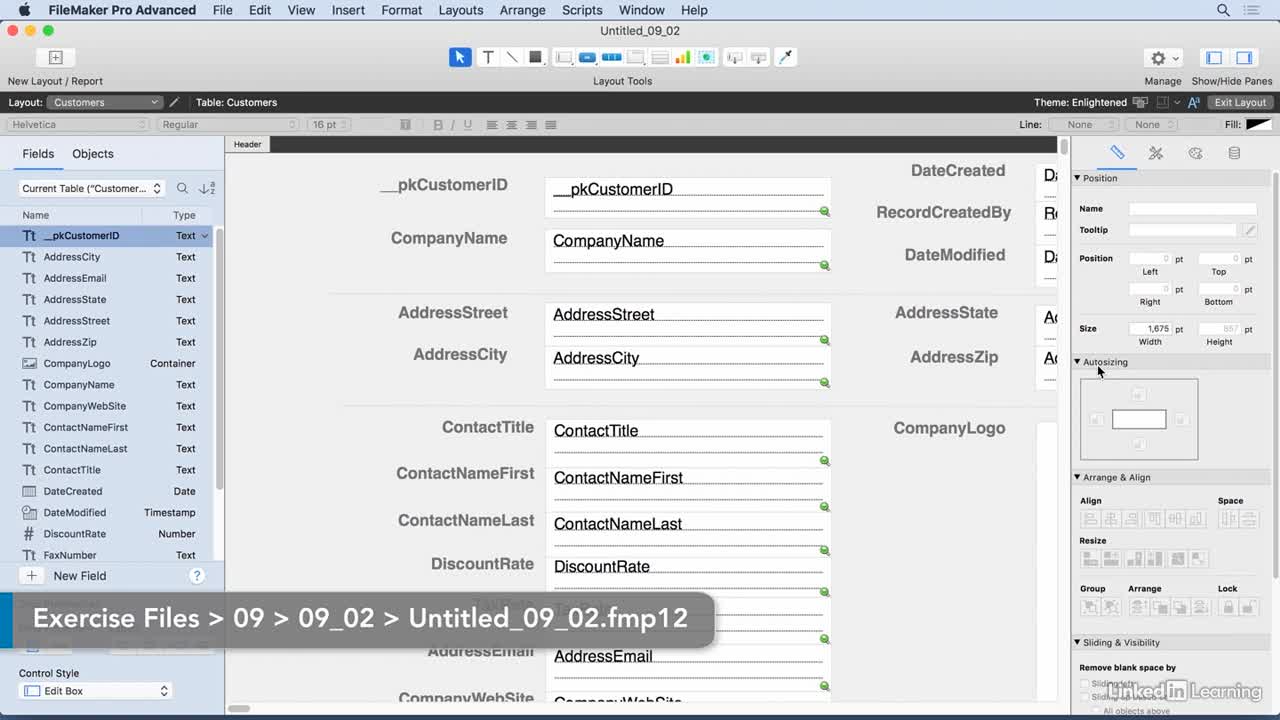
Task: Collapse the Arrange & Align section
Action: [1077, 477]
